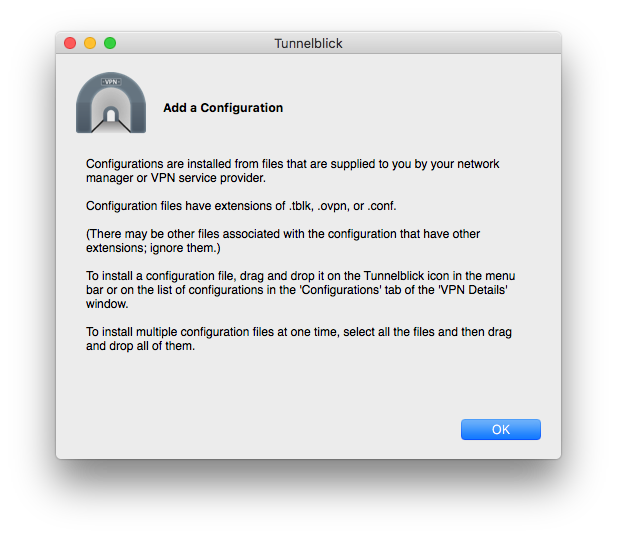Close the Tunnelblick window with the red button
The width and height of the screenshot is (617, 539).
point(70,43)
